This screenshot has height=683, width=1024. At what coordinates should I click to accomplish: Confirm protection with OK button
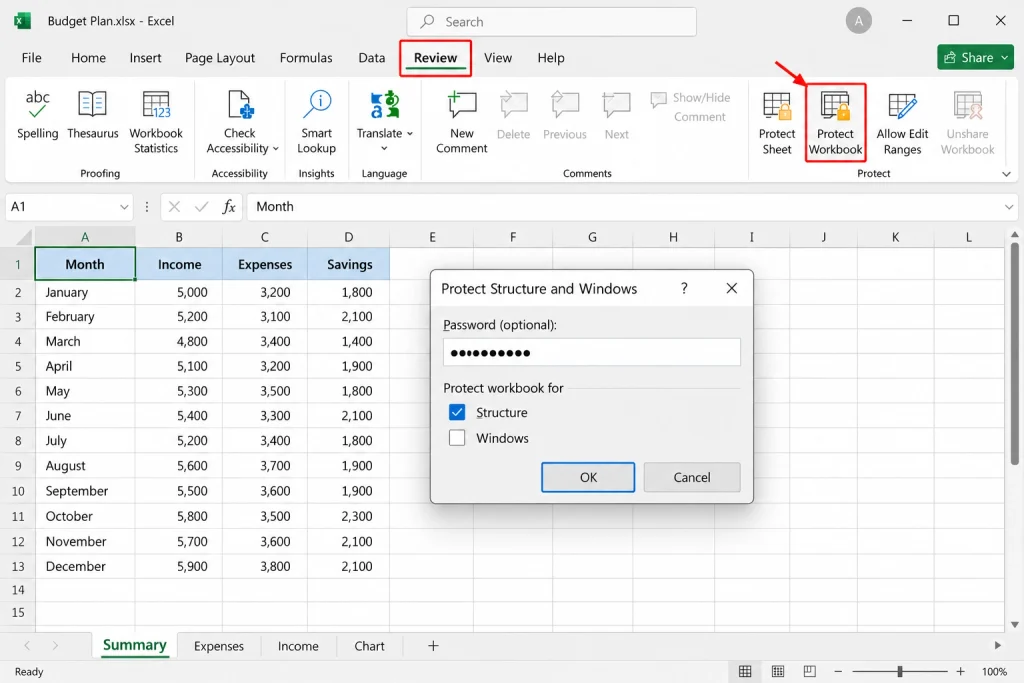(588, 477)
